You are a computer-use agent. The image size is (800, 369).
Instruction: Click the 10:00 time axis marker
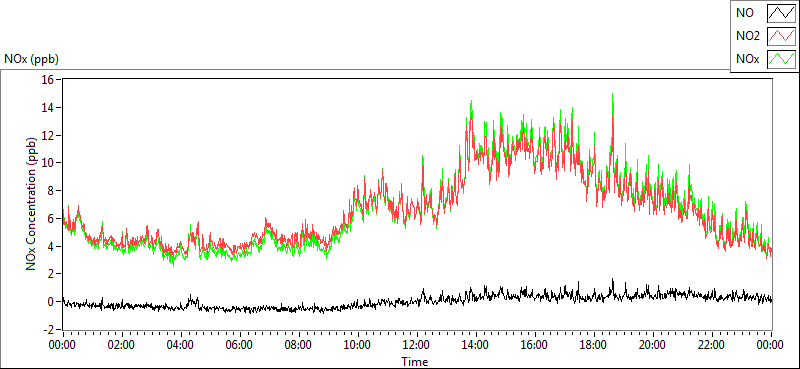coord(358,345)
